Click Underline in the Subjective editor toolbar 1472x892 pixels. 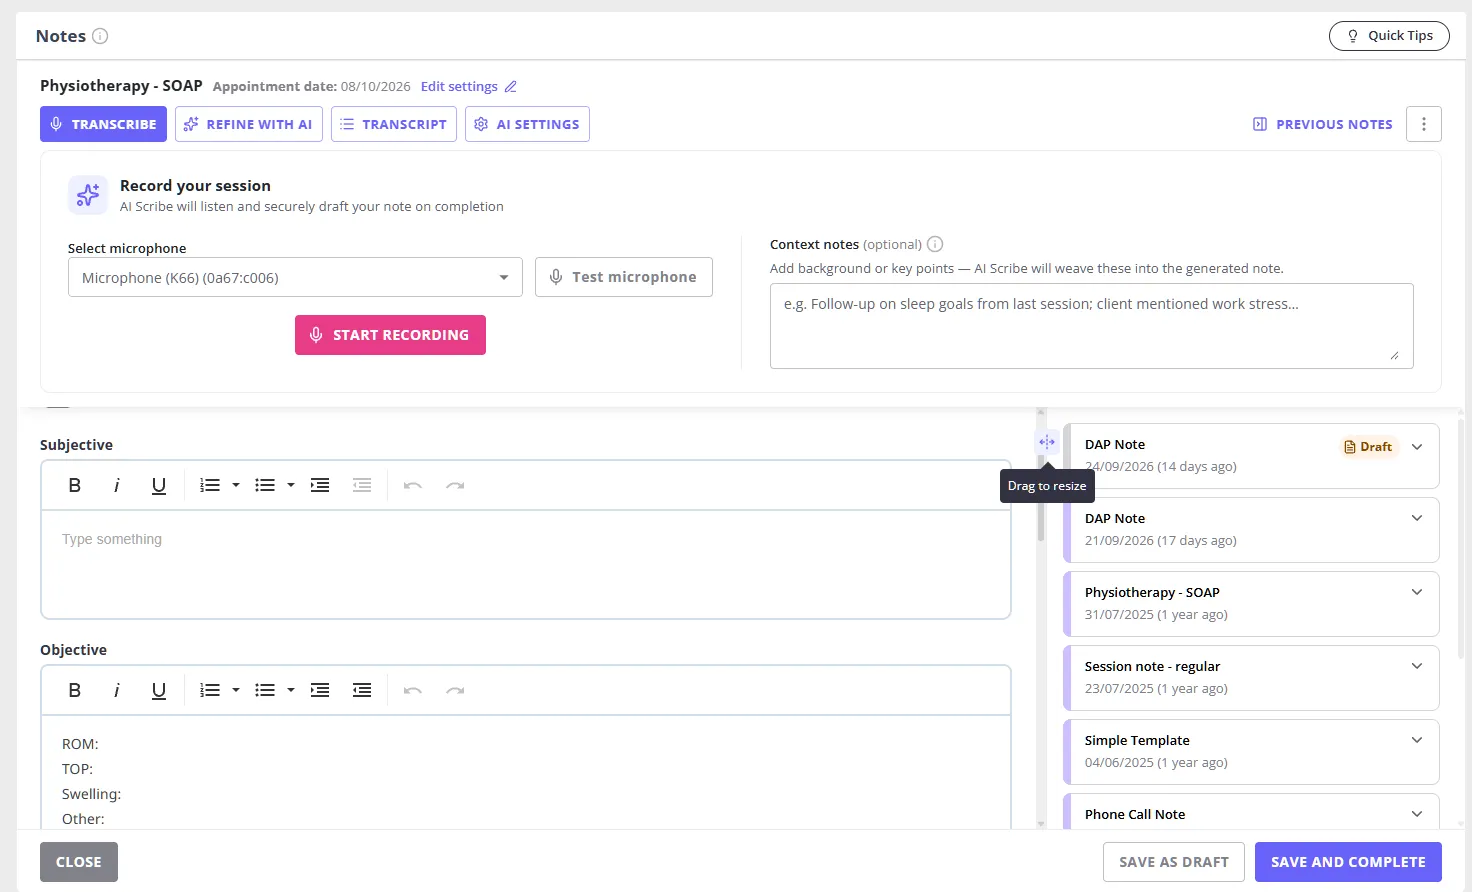pos(158,485)
